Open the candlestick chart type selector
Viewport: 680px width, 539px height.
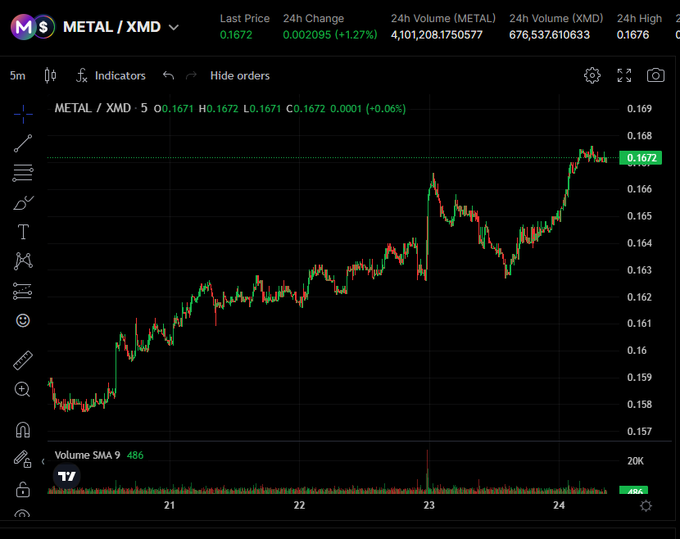click(x=50, y=75)
